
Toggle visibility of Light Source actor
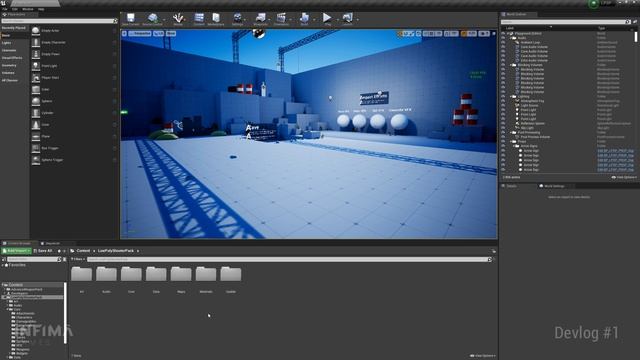point(503,105)
